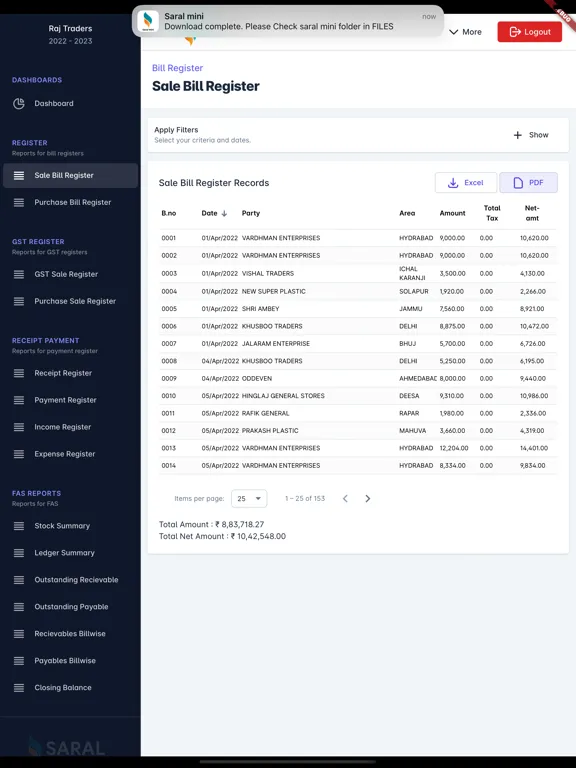
Task: Click the Bill Register breadcrumb link
Action: point(177,68)
